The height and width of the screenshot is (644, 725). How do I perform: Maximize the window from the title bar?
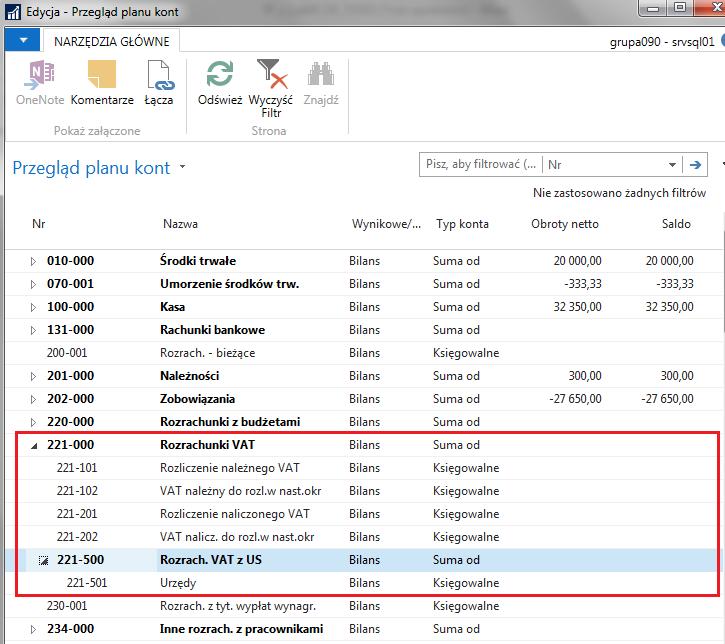[x=680, y=7]
